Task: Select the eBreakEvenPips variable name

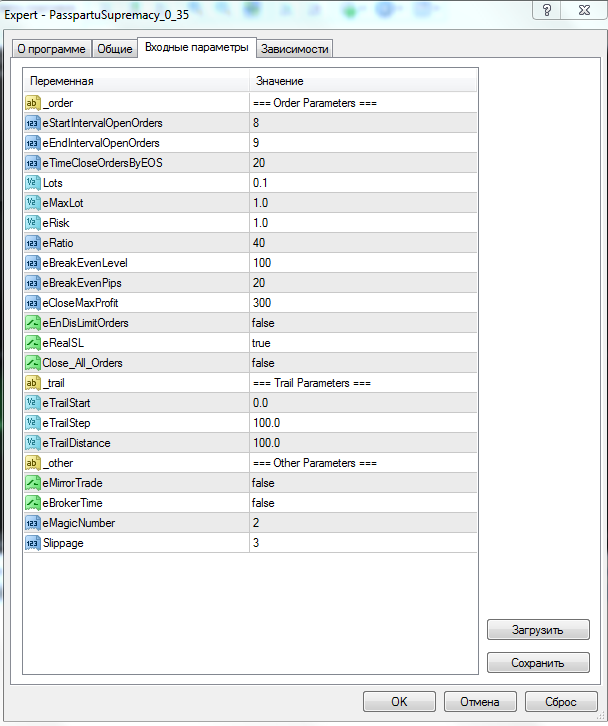Action: [x=82, y=283]
